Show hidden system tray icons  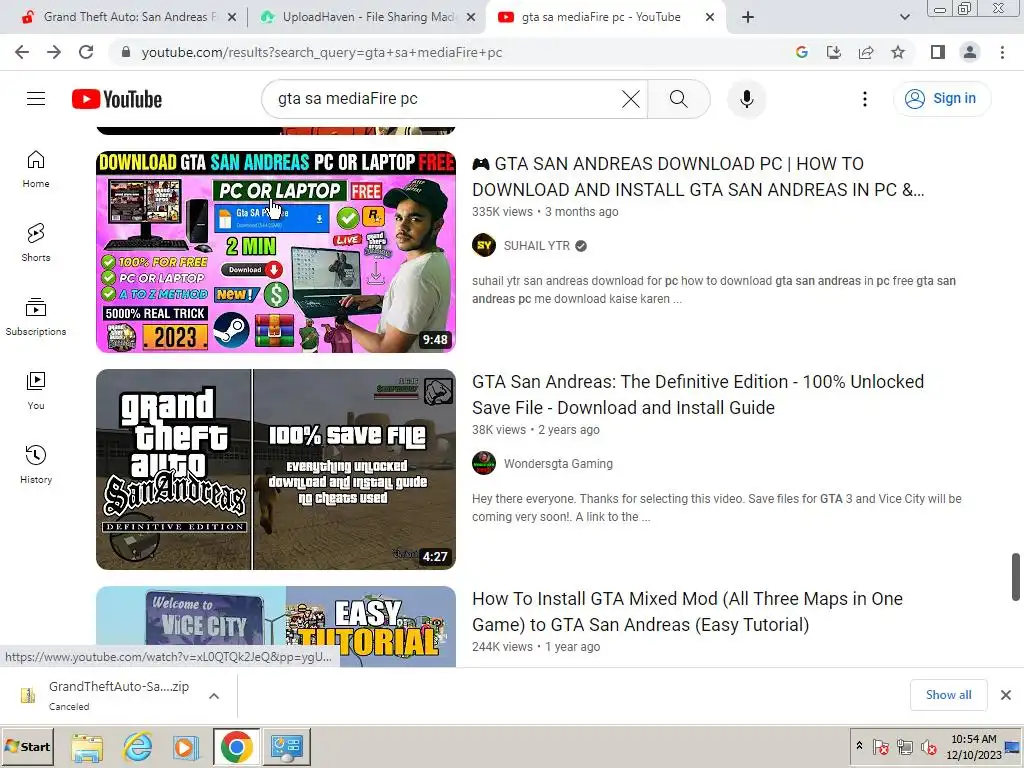pos(859,746)
